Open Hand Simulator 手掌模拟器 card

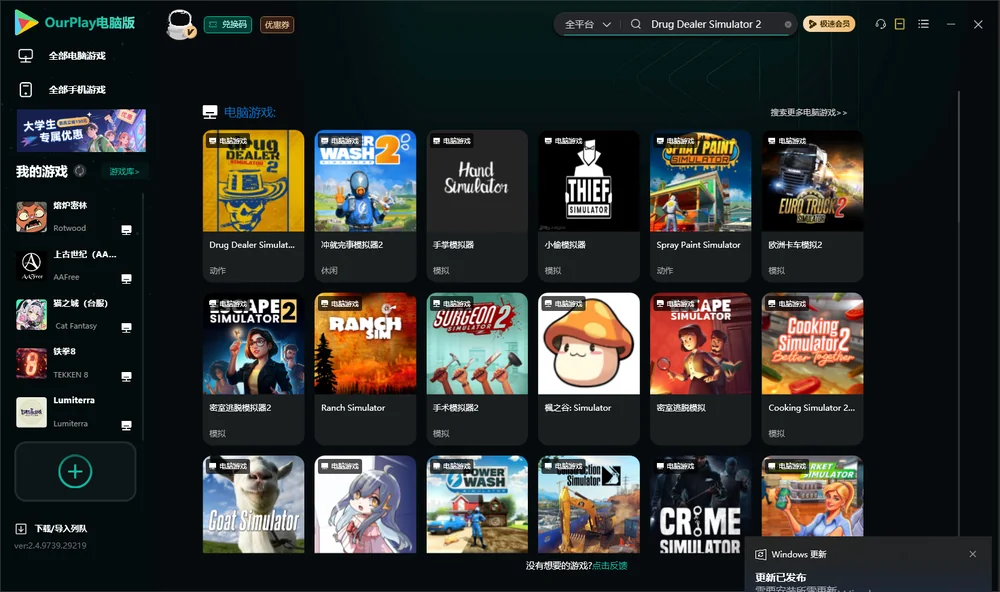click(x=476, y=205)
